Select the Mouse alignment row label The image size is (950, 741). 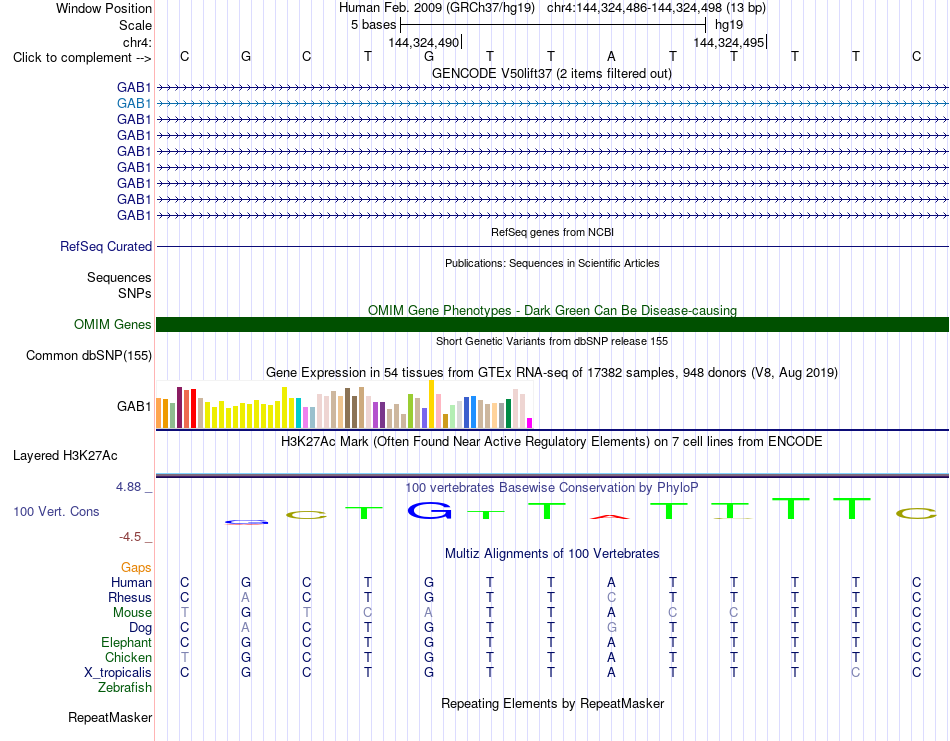tap(132, 613)
